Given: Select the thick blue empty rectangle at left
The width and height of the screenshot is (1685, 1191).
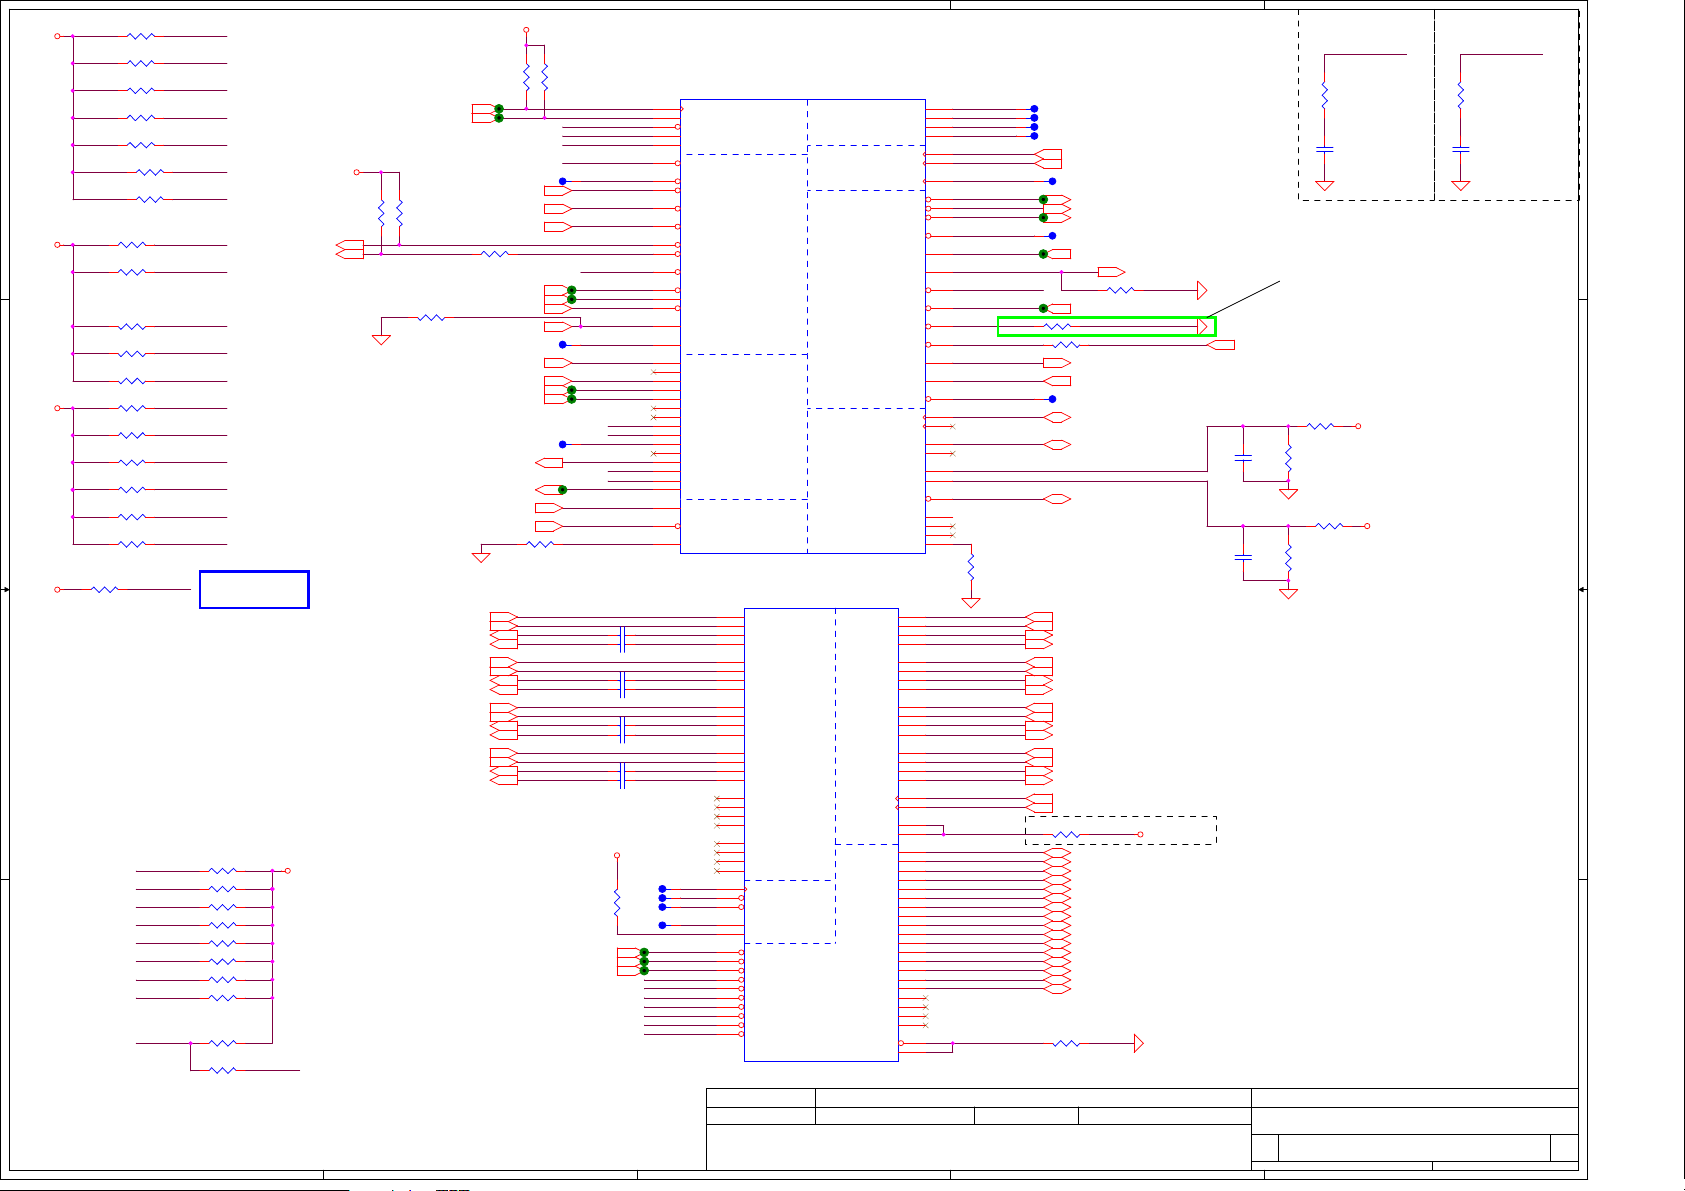Looking at the screenshot, I should (x=254, y=589).
